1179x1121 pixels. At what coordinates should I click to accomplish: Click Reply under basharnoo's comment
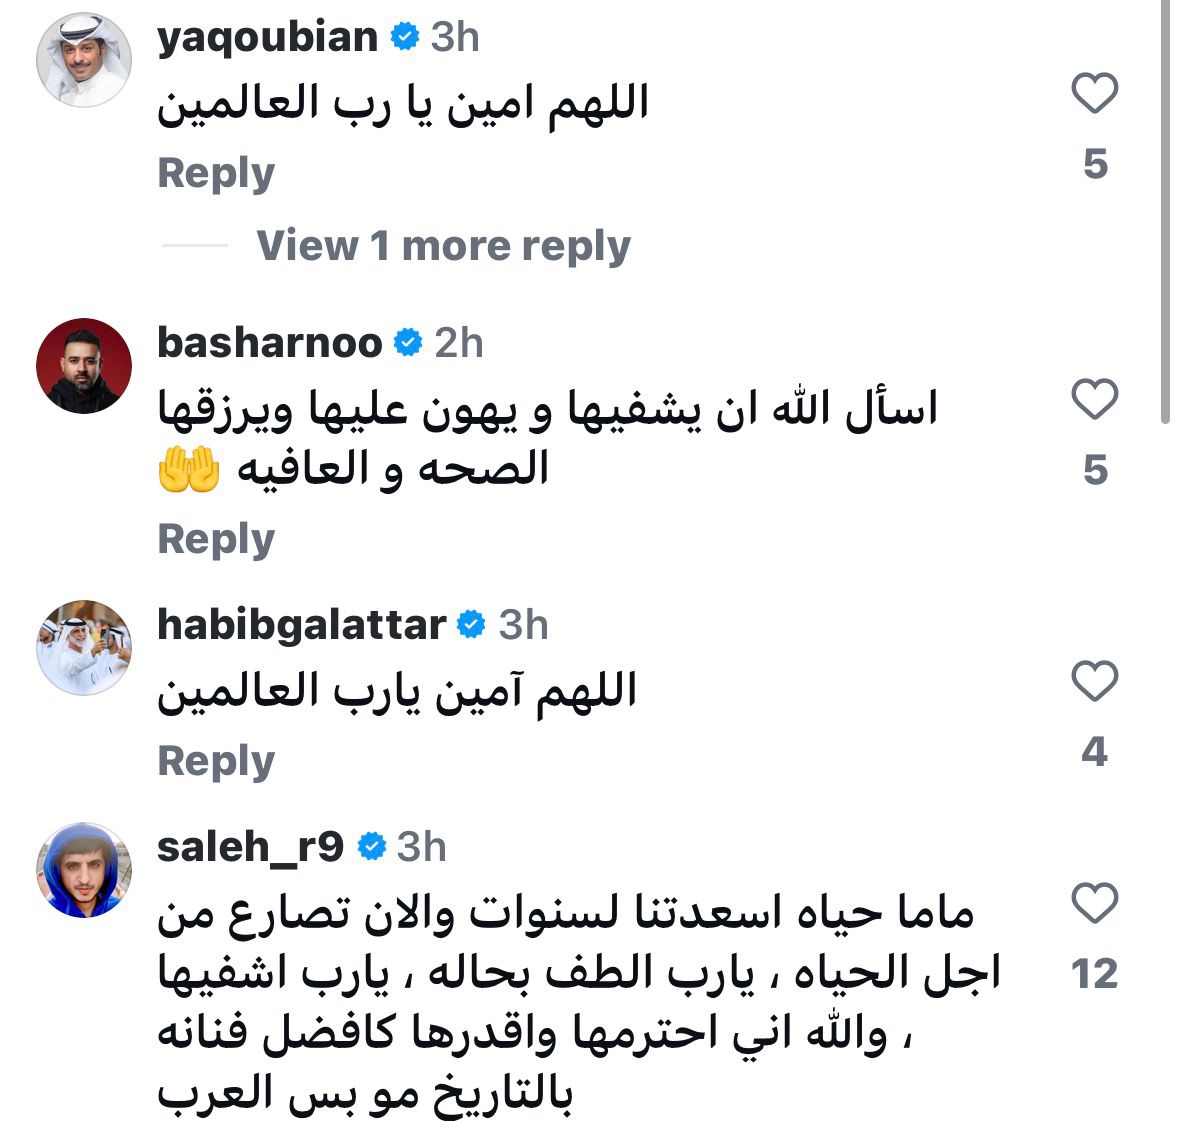216,537
